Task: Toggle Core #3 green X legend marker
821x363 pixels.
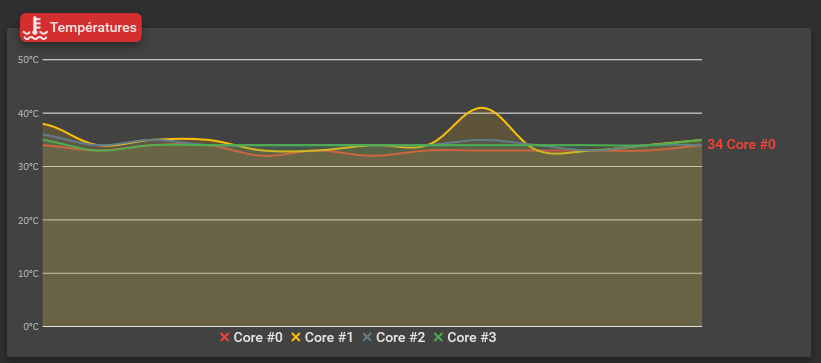Action: pyautogui.click(x=438, y=337)
